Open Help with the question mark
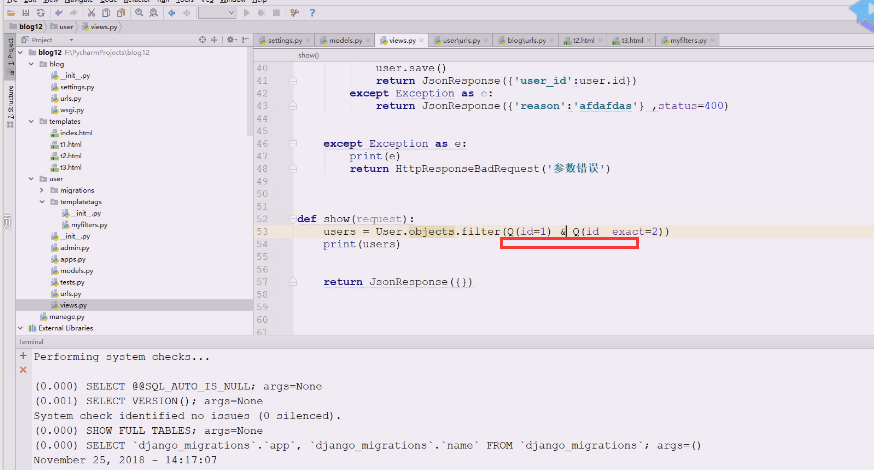Image resolution: width=874 pixels, height=470 pixels. coord(312,13)
